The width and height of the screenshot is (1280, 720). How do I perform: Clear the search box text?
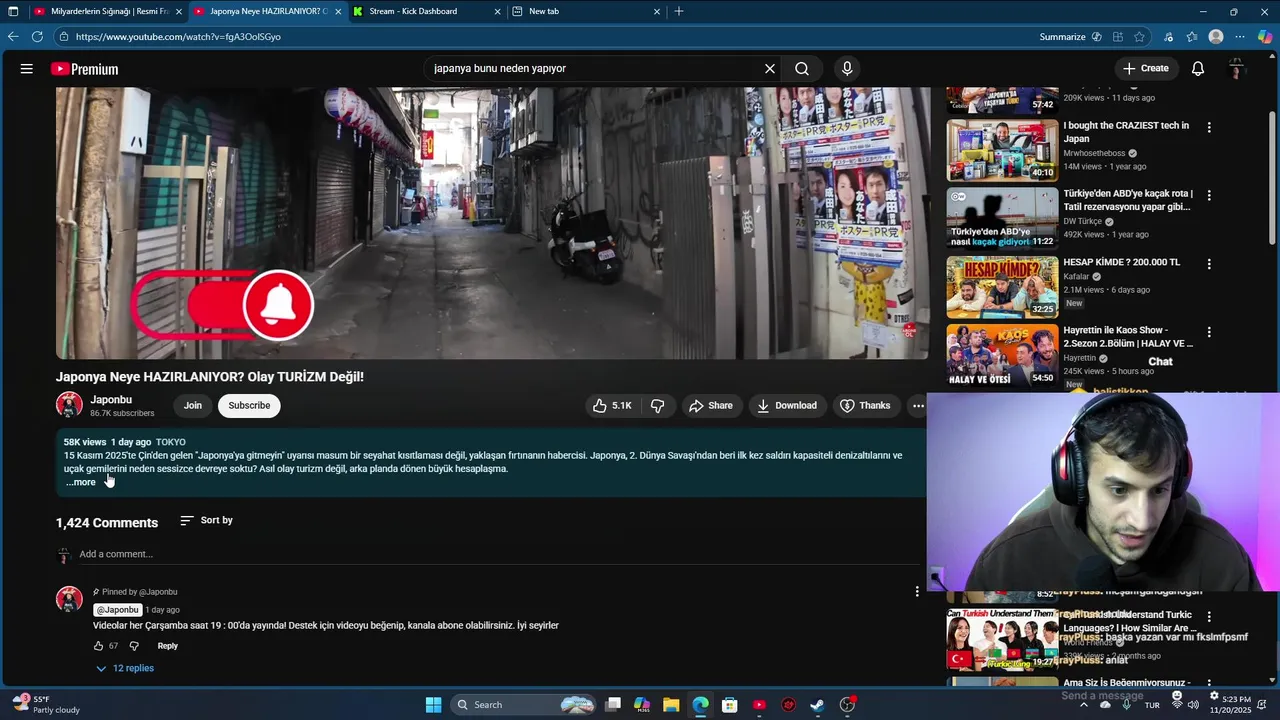point(770,69)
